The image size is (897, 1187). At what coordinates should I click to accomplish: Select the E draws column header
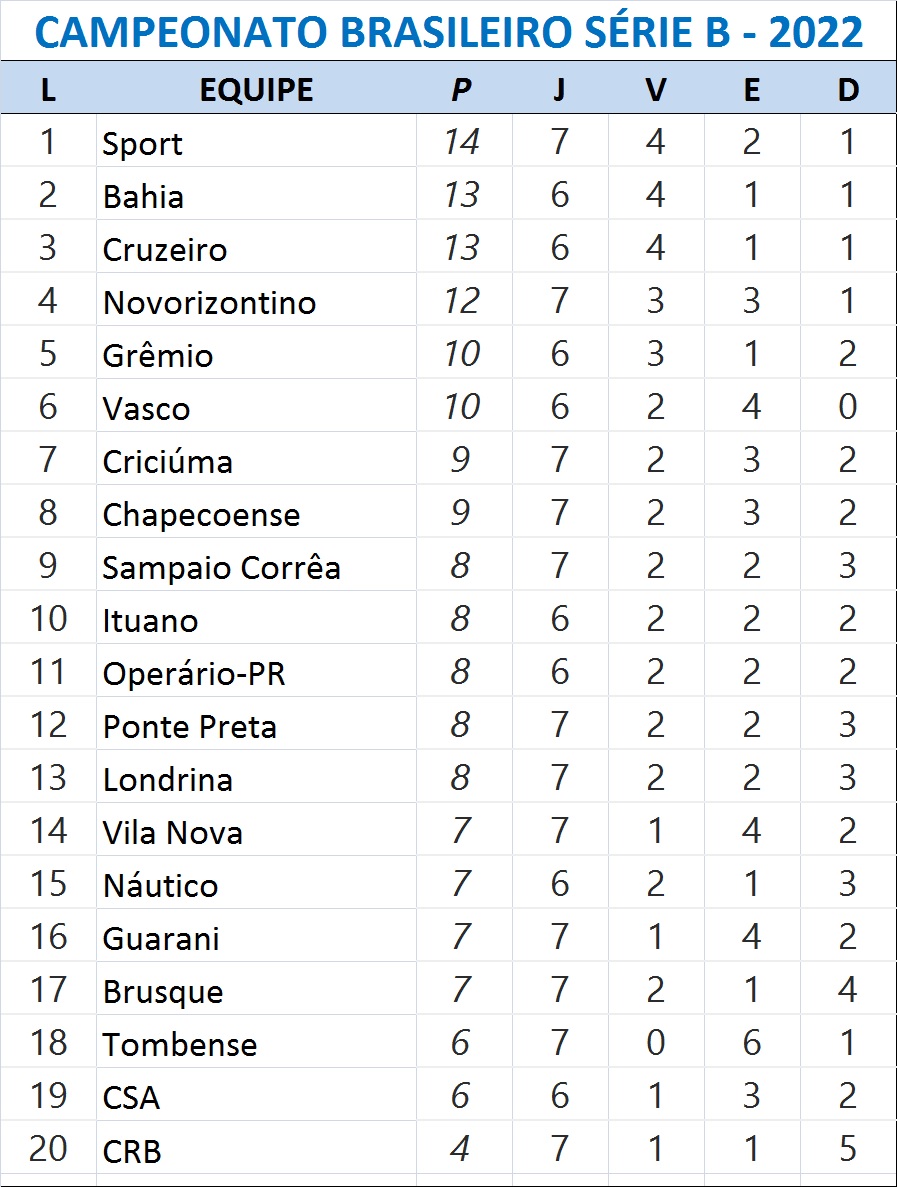click(752, 90)
